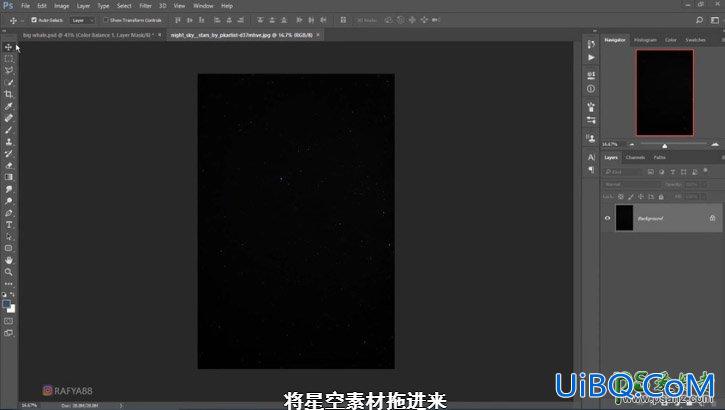Select the Blur tool
Viewport: 725px width, 410px height.
click(x=8, y=189)
